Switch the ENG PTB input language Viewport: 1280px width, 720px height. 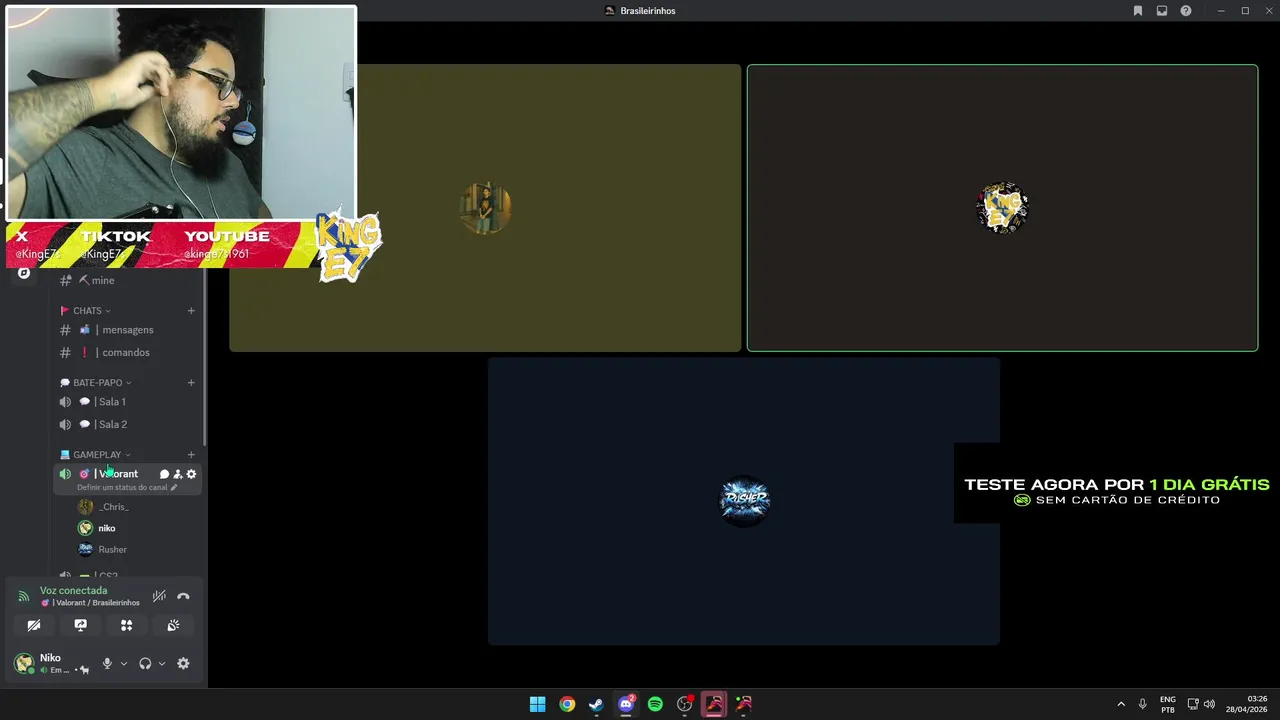pos(1167,704)
